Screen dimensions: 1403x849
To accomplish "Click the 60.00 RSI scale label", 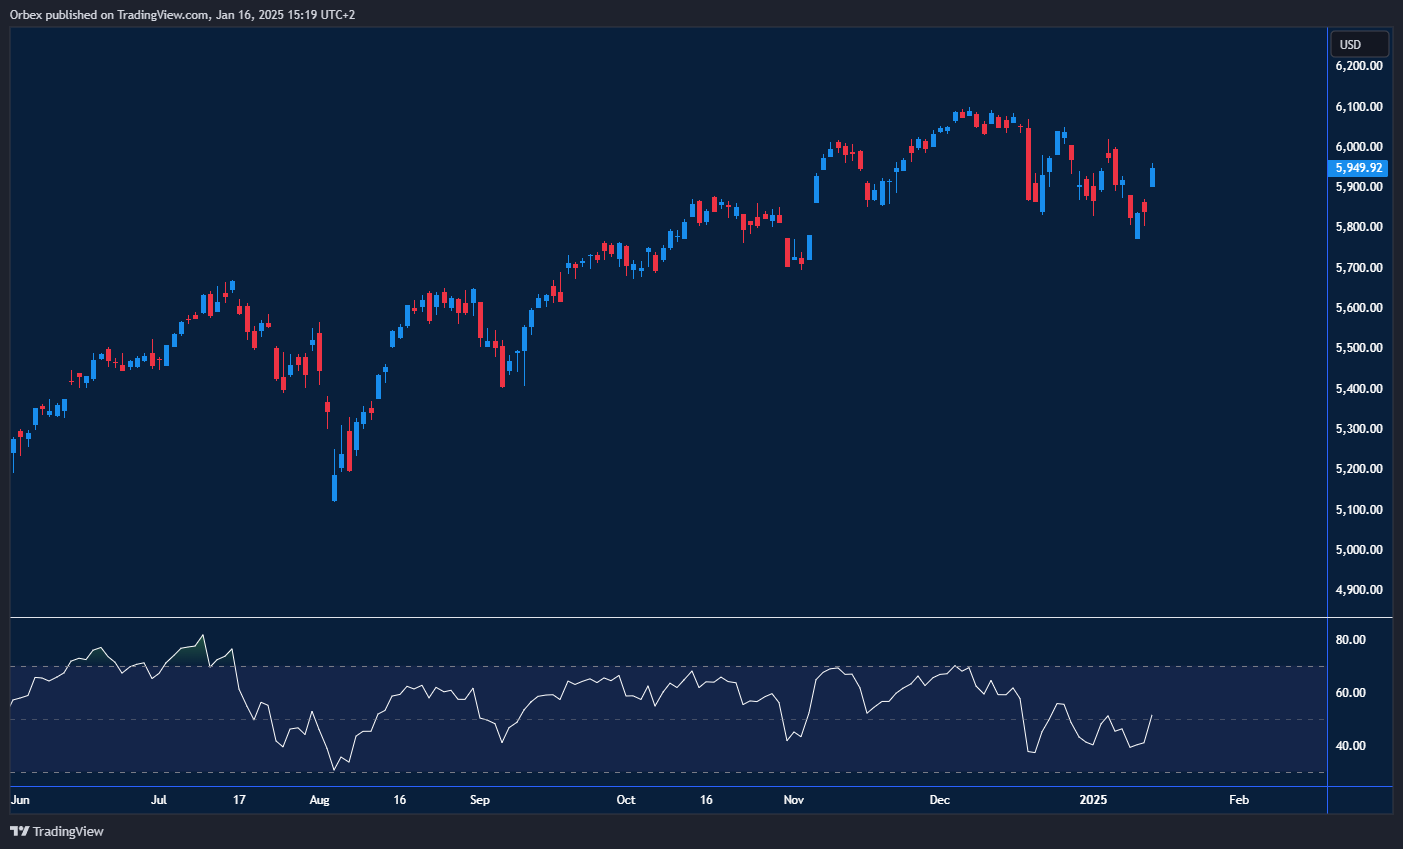I will point(1351,693).
